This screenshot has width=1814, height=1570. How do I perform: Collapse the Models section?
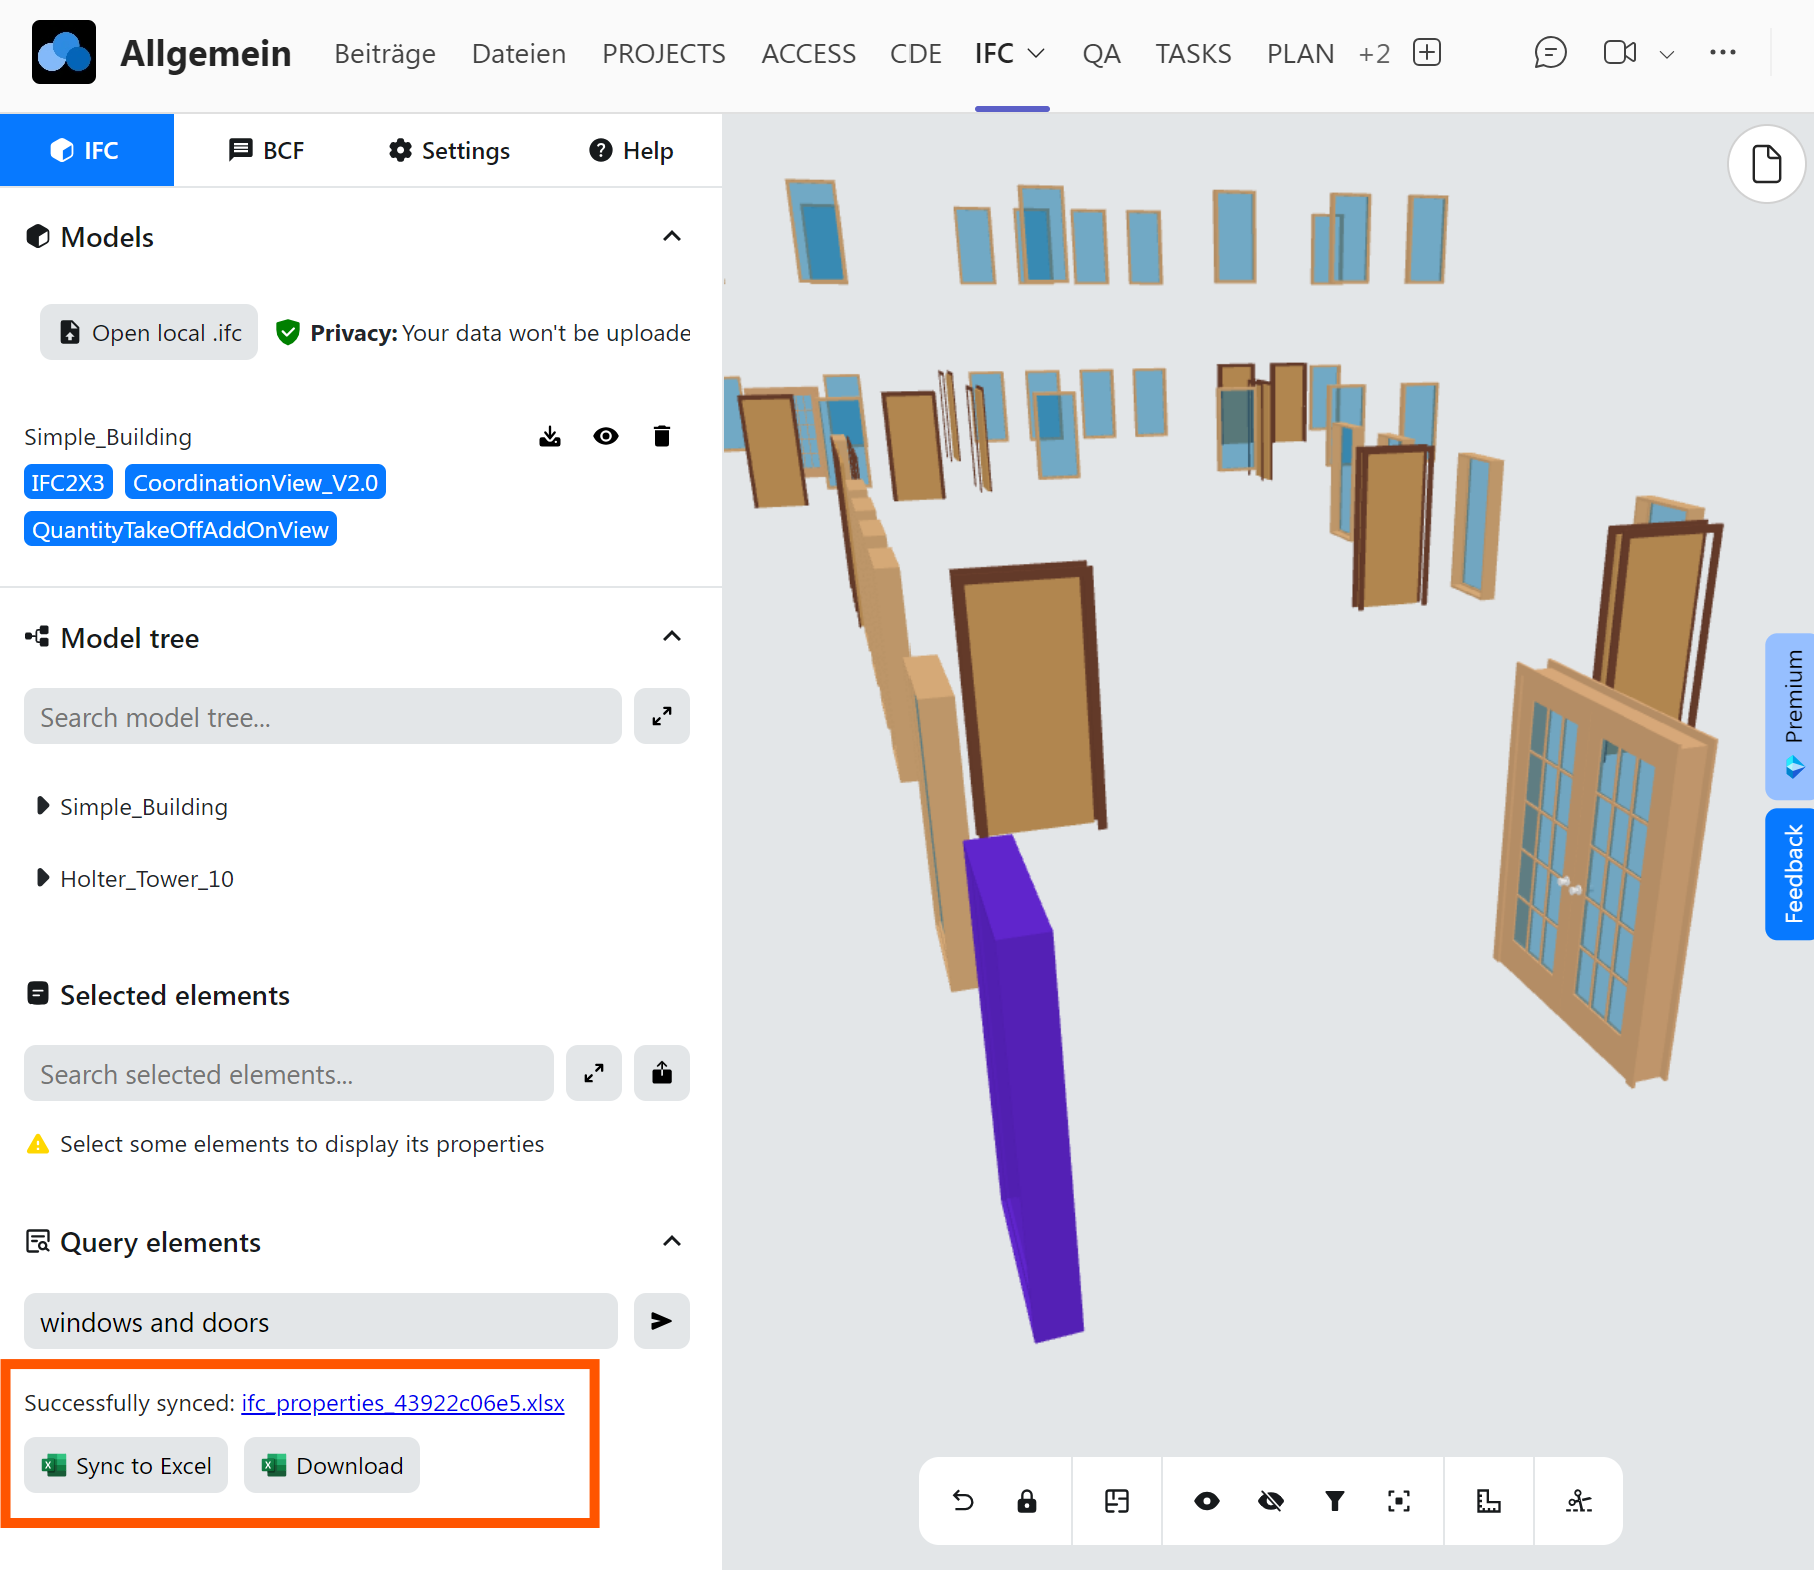pyautogui.click(x=672, y=237)
